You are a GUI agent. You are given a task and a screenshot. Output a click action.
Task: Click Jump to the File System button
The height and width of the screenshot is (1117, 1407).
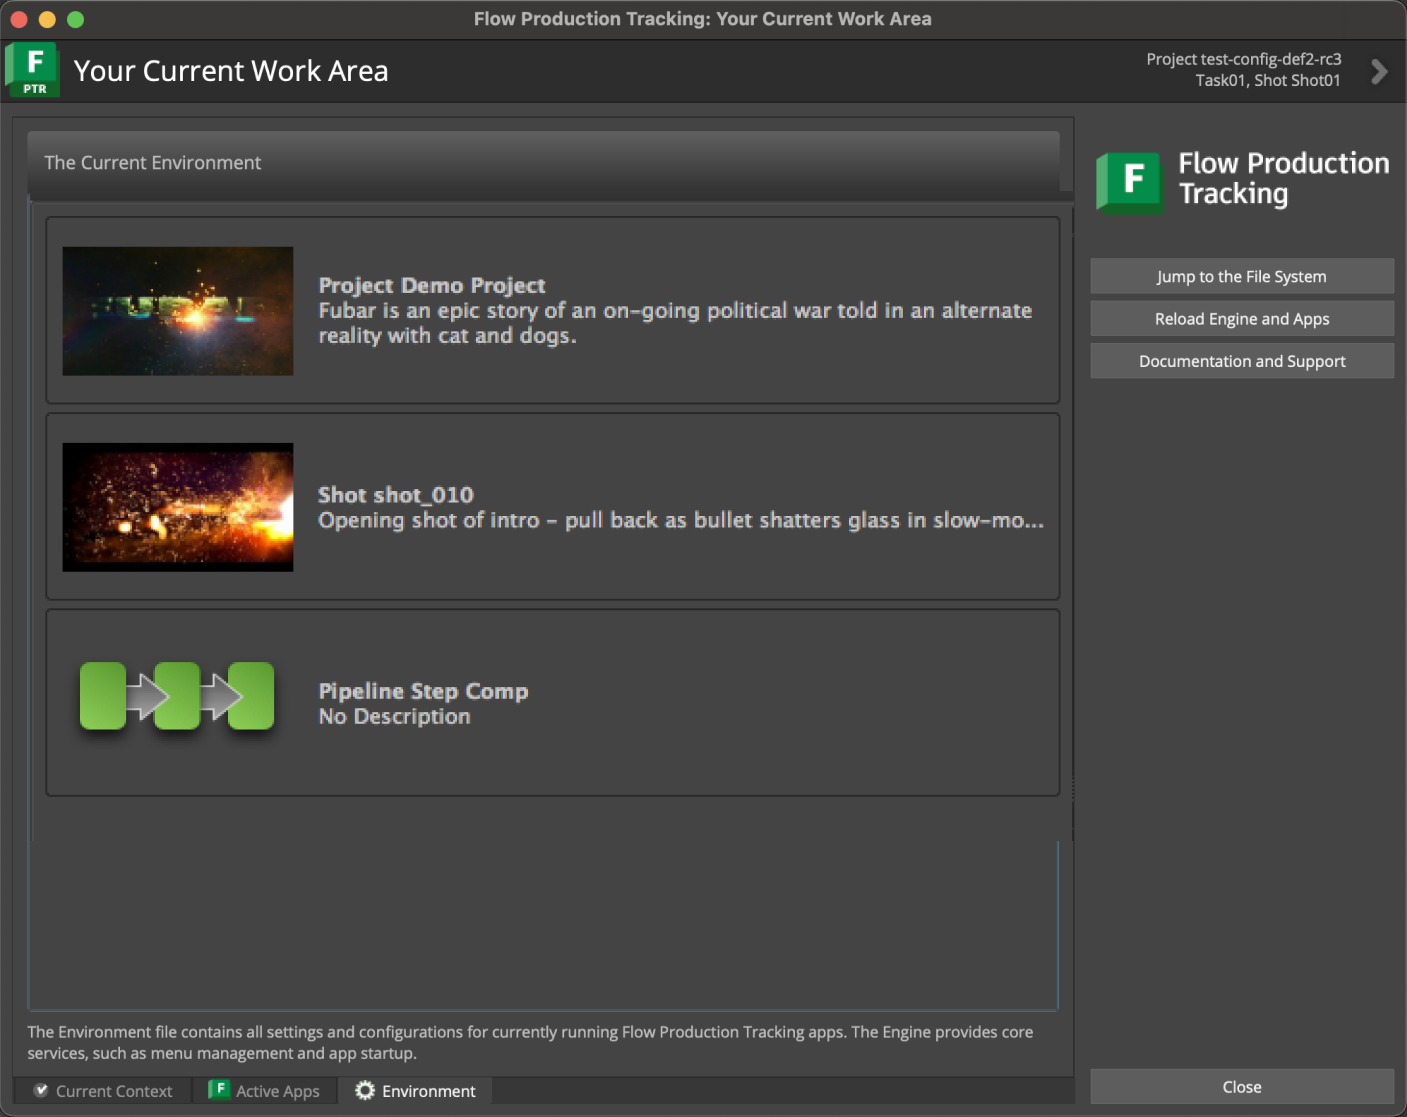pyautogui.click(x=1242, y=276)
